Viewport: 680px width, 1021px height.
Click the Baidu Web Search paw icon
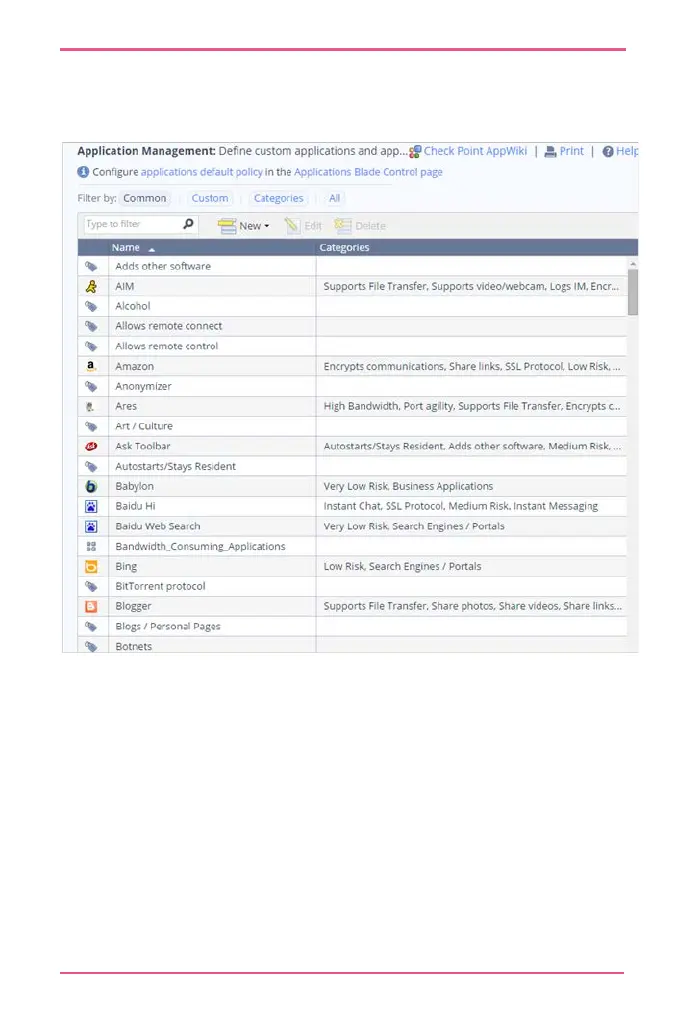click(91, 526)
